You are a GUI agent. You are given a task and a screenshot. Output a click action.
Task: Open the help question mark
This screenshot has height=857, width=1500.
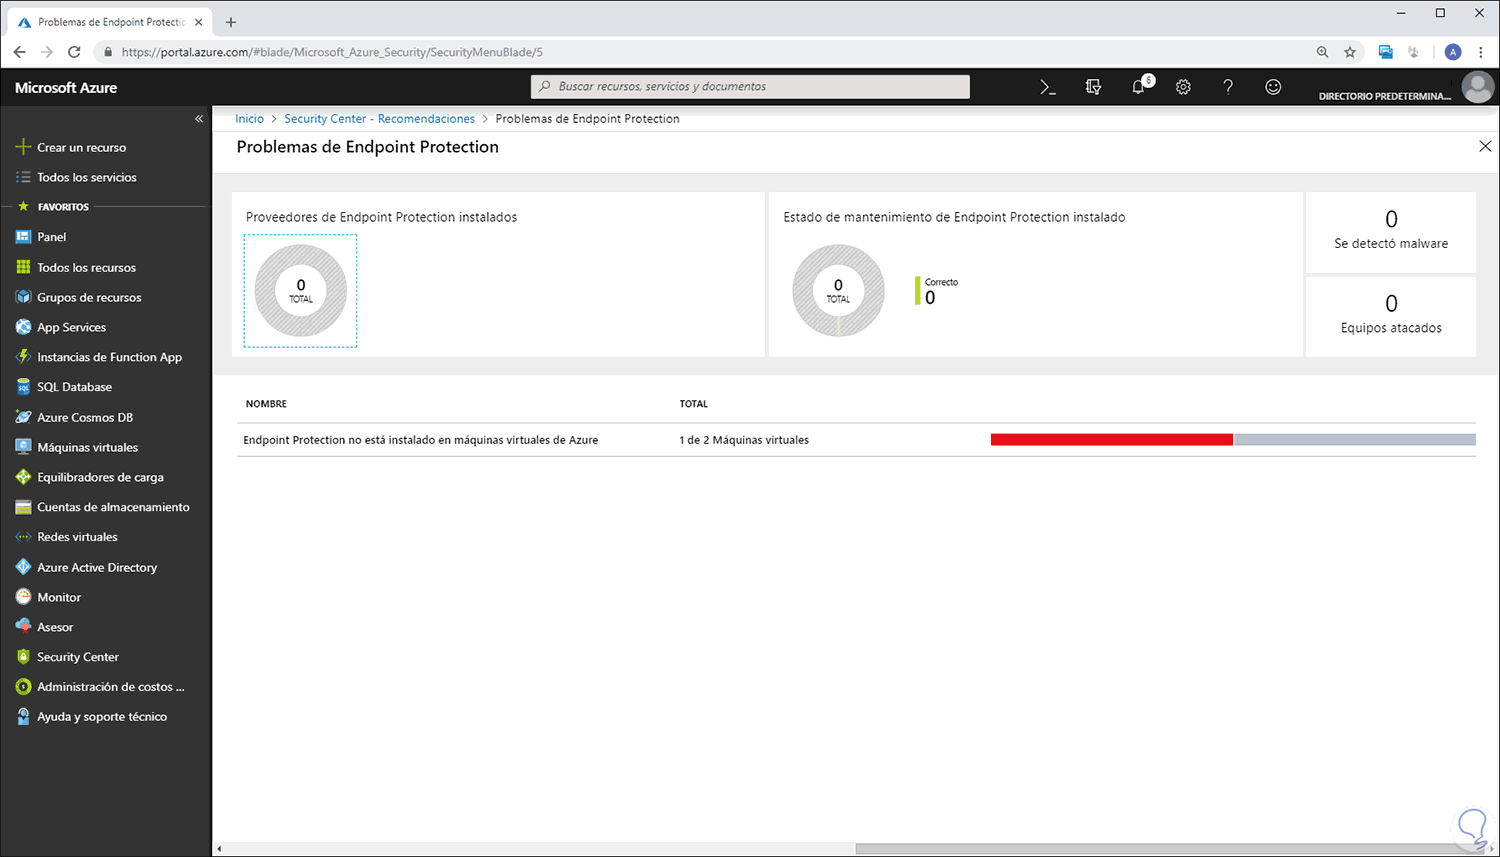point(1228,87)
